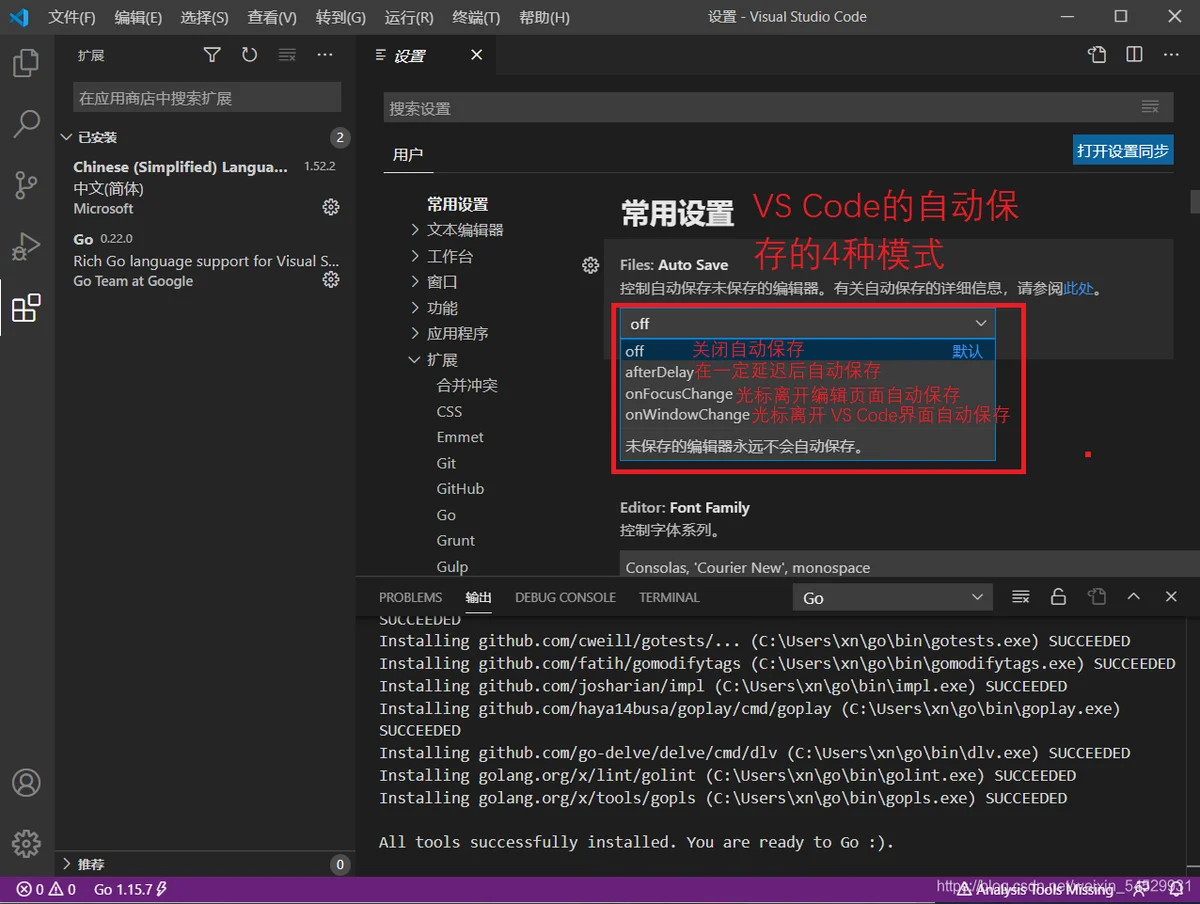Open gear menu for Files: Auto Save setting
Viewport: 1200px width, 904px height.
click(x=591, y=265)
